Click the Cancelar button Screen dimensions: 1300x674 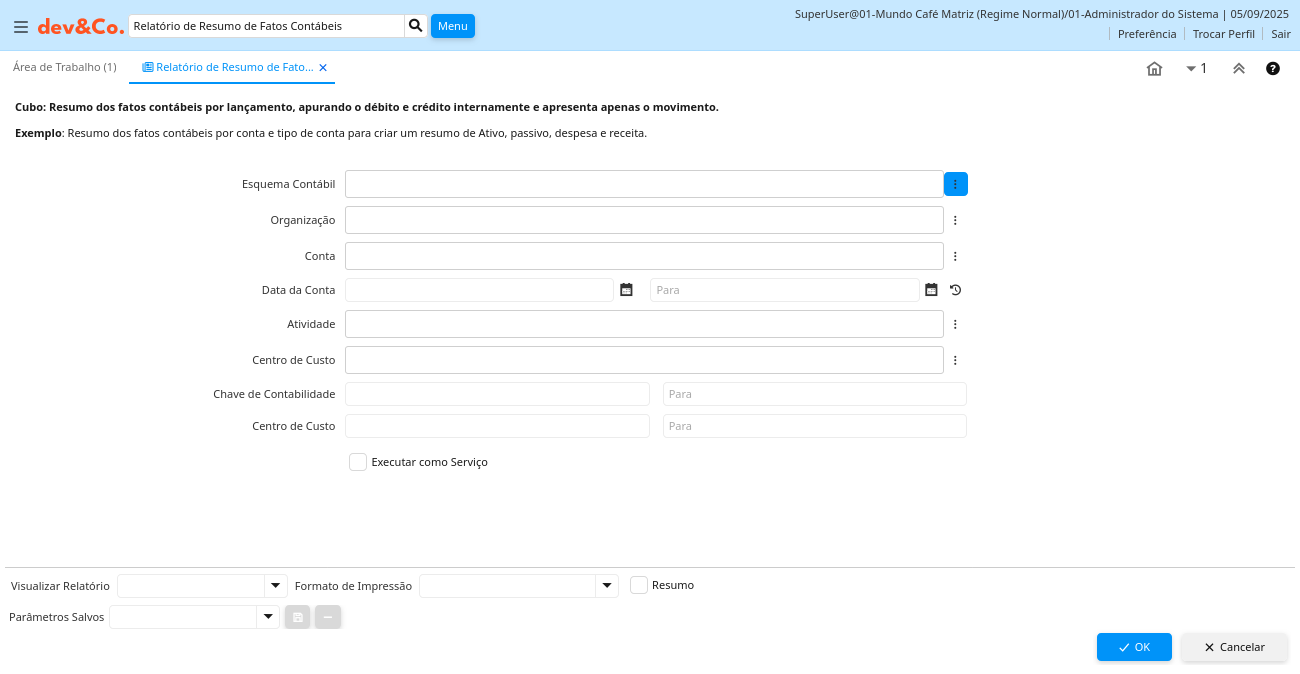pos(1234,647)
